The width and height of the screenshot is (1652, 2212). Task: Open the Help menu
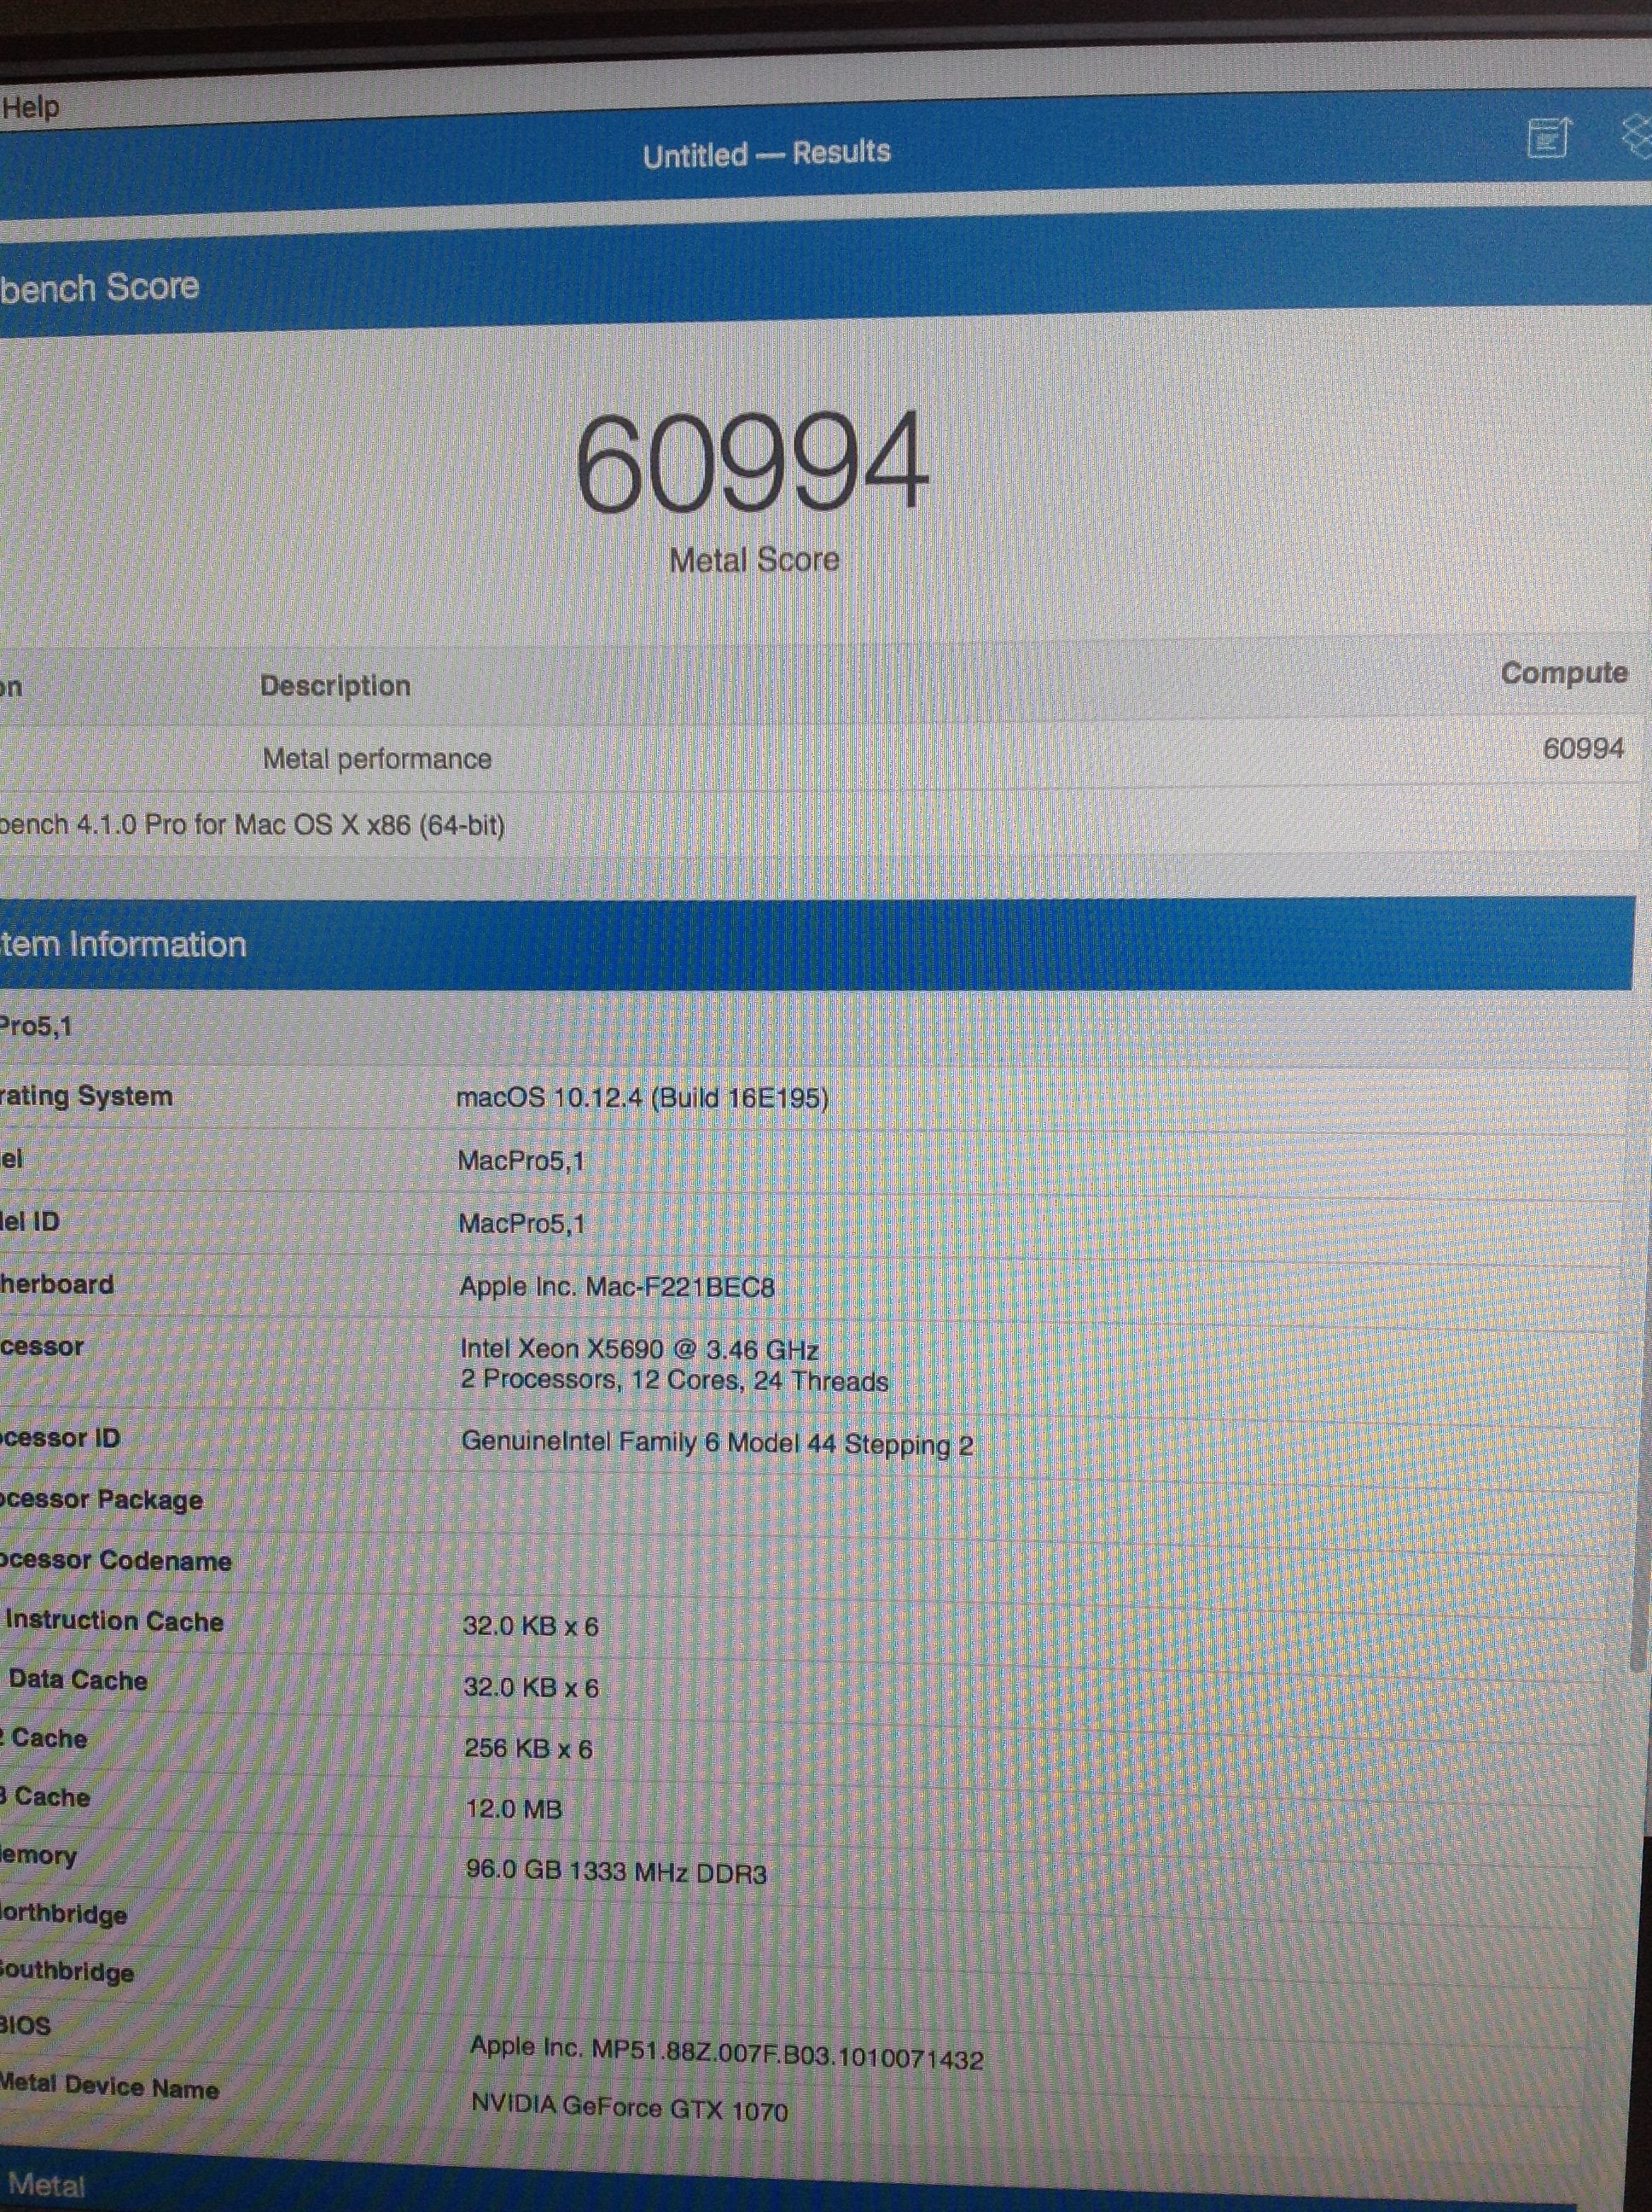click(x=30, y=107)
